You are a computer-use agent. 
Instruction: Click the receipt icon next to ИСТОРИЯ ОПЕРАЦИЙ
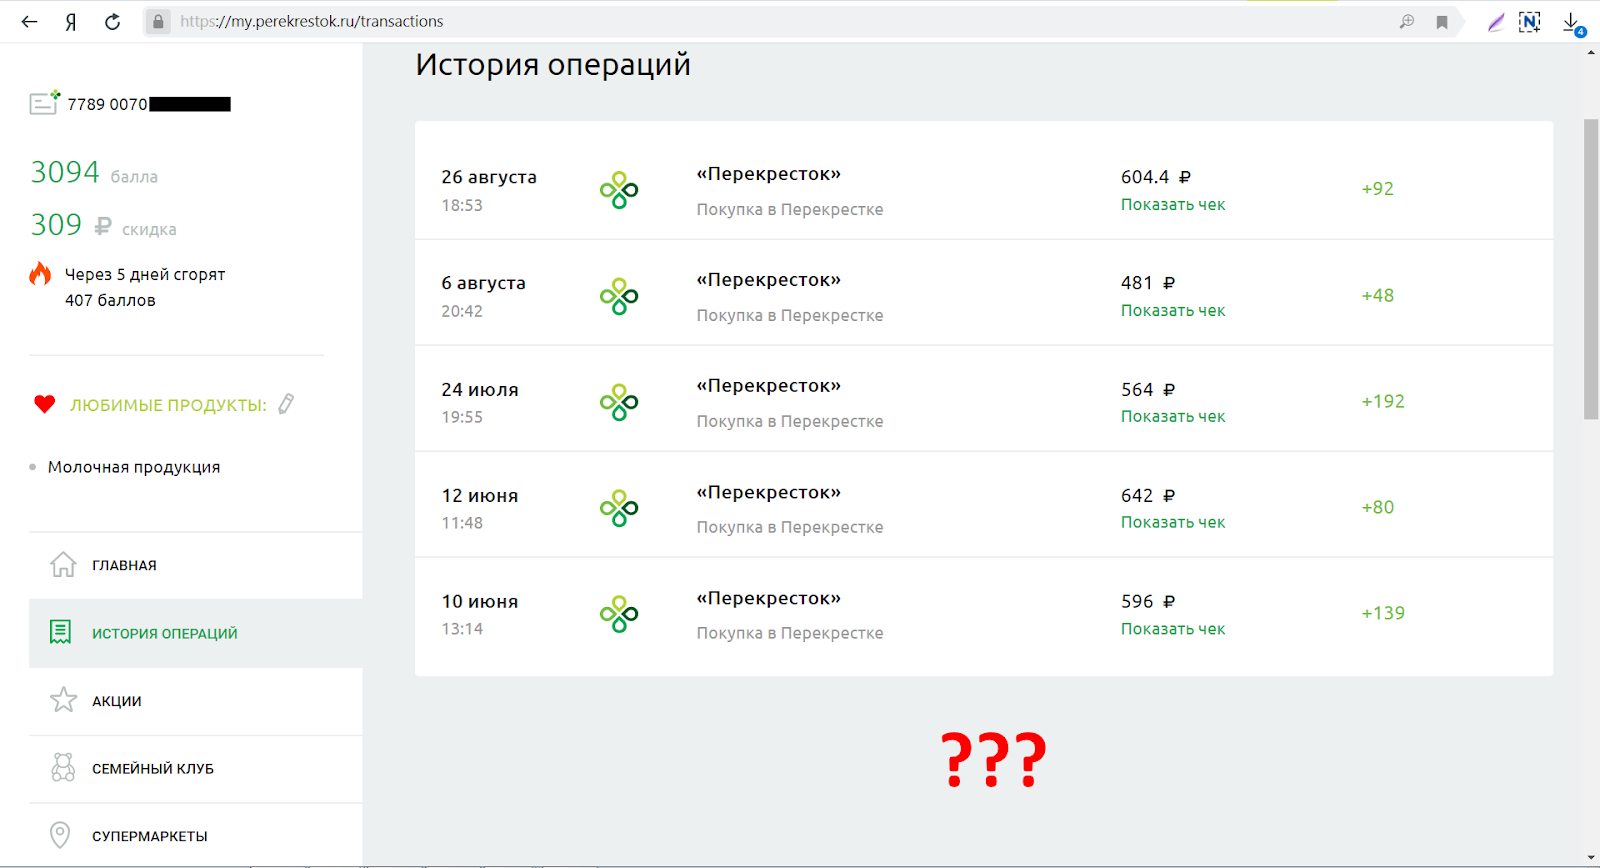(x=60, y=632)
